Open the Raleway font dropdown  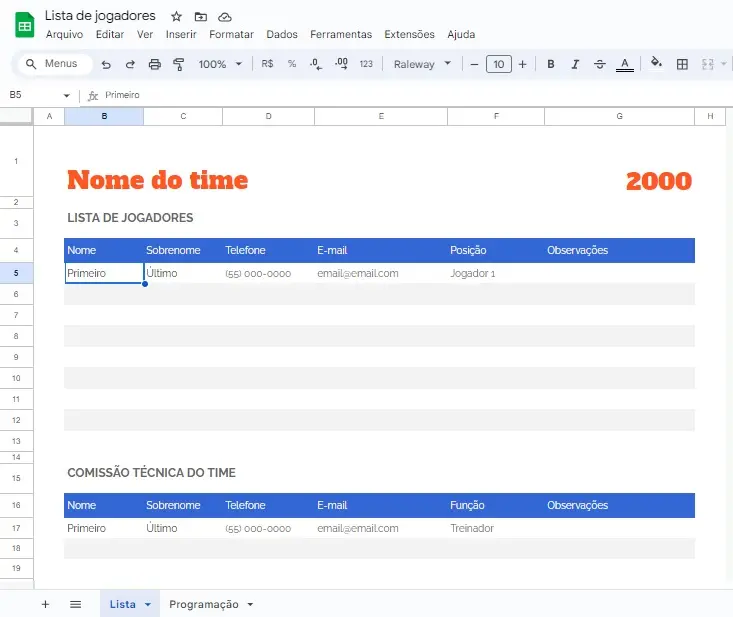coord(422,64)
